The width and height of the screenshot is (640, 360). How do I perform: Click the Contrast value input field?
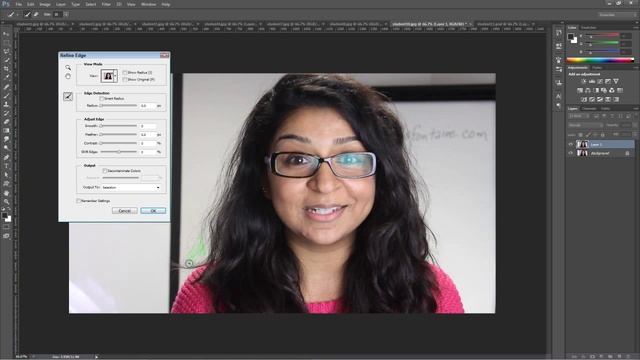coord(148,143)
